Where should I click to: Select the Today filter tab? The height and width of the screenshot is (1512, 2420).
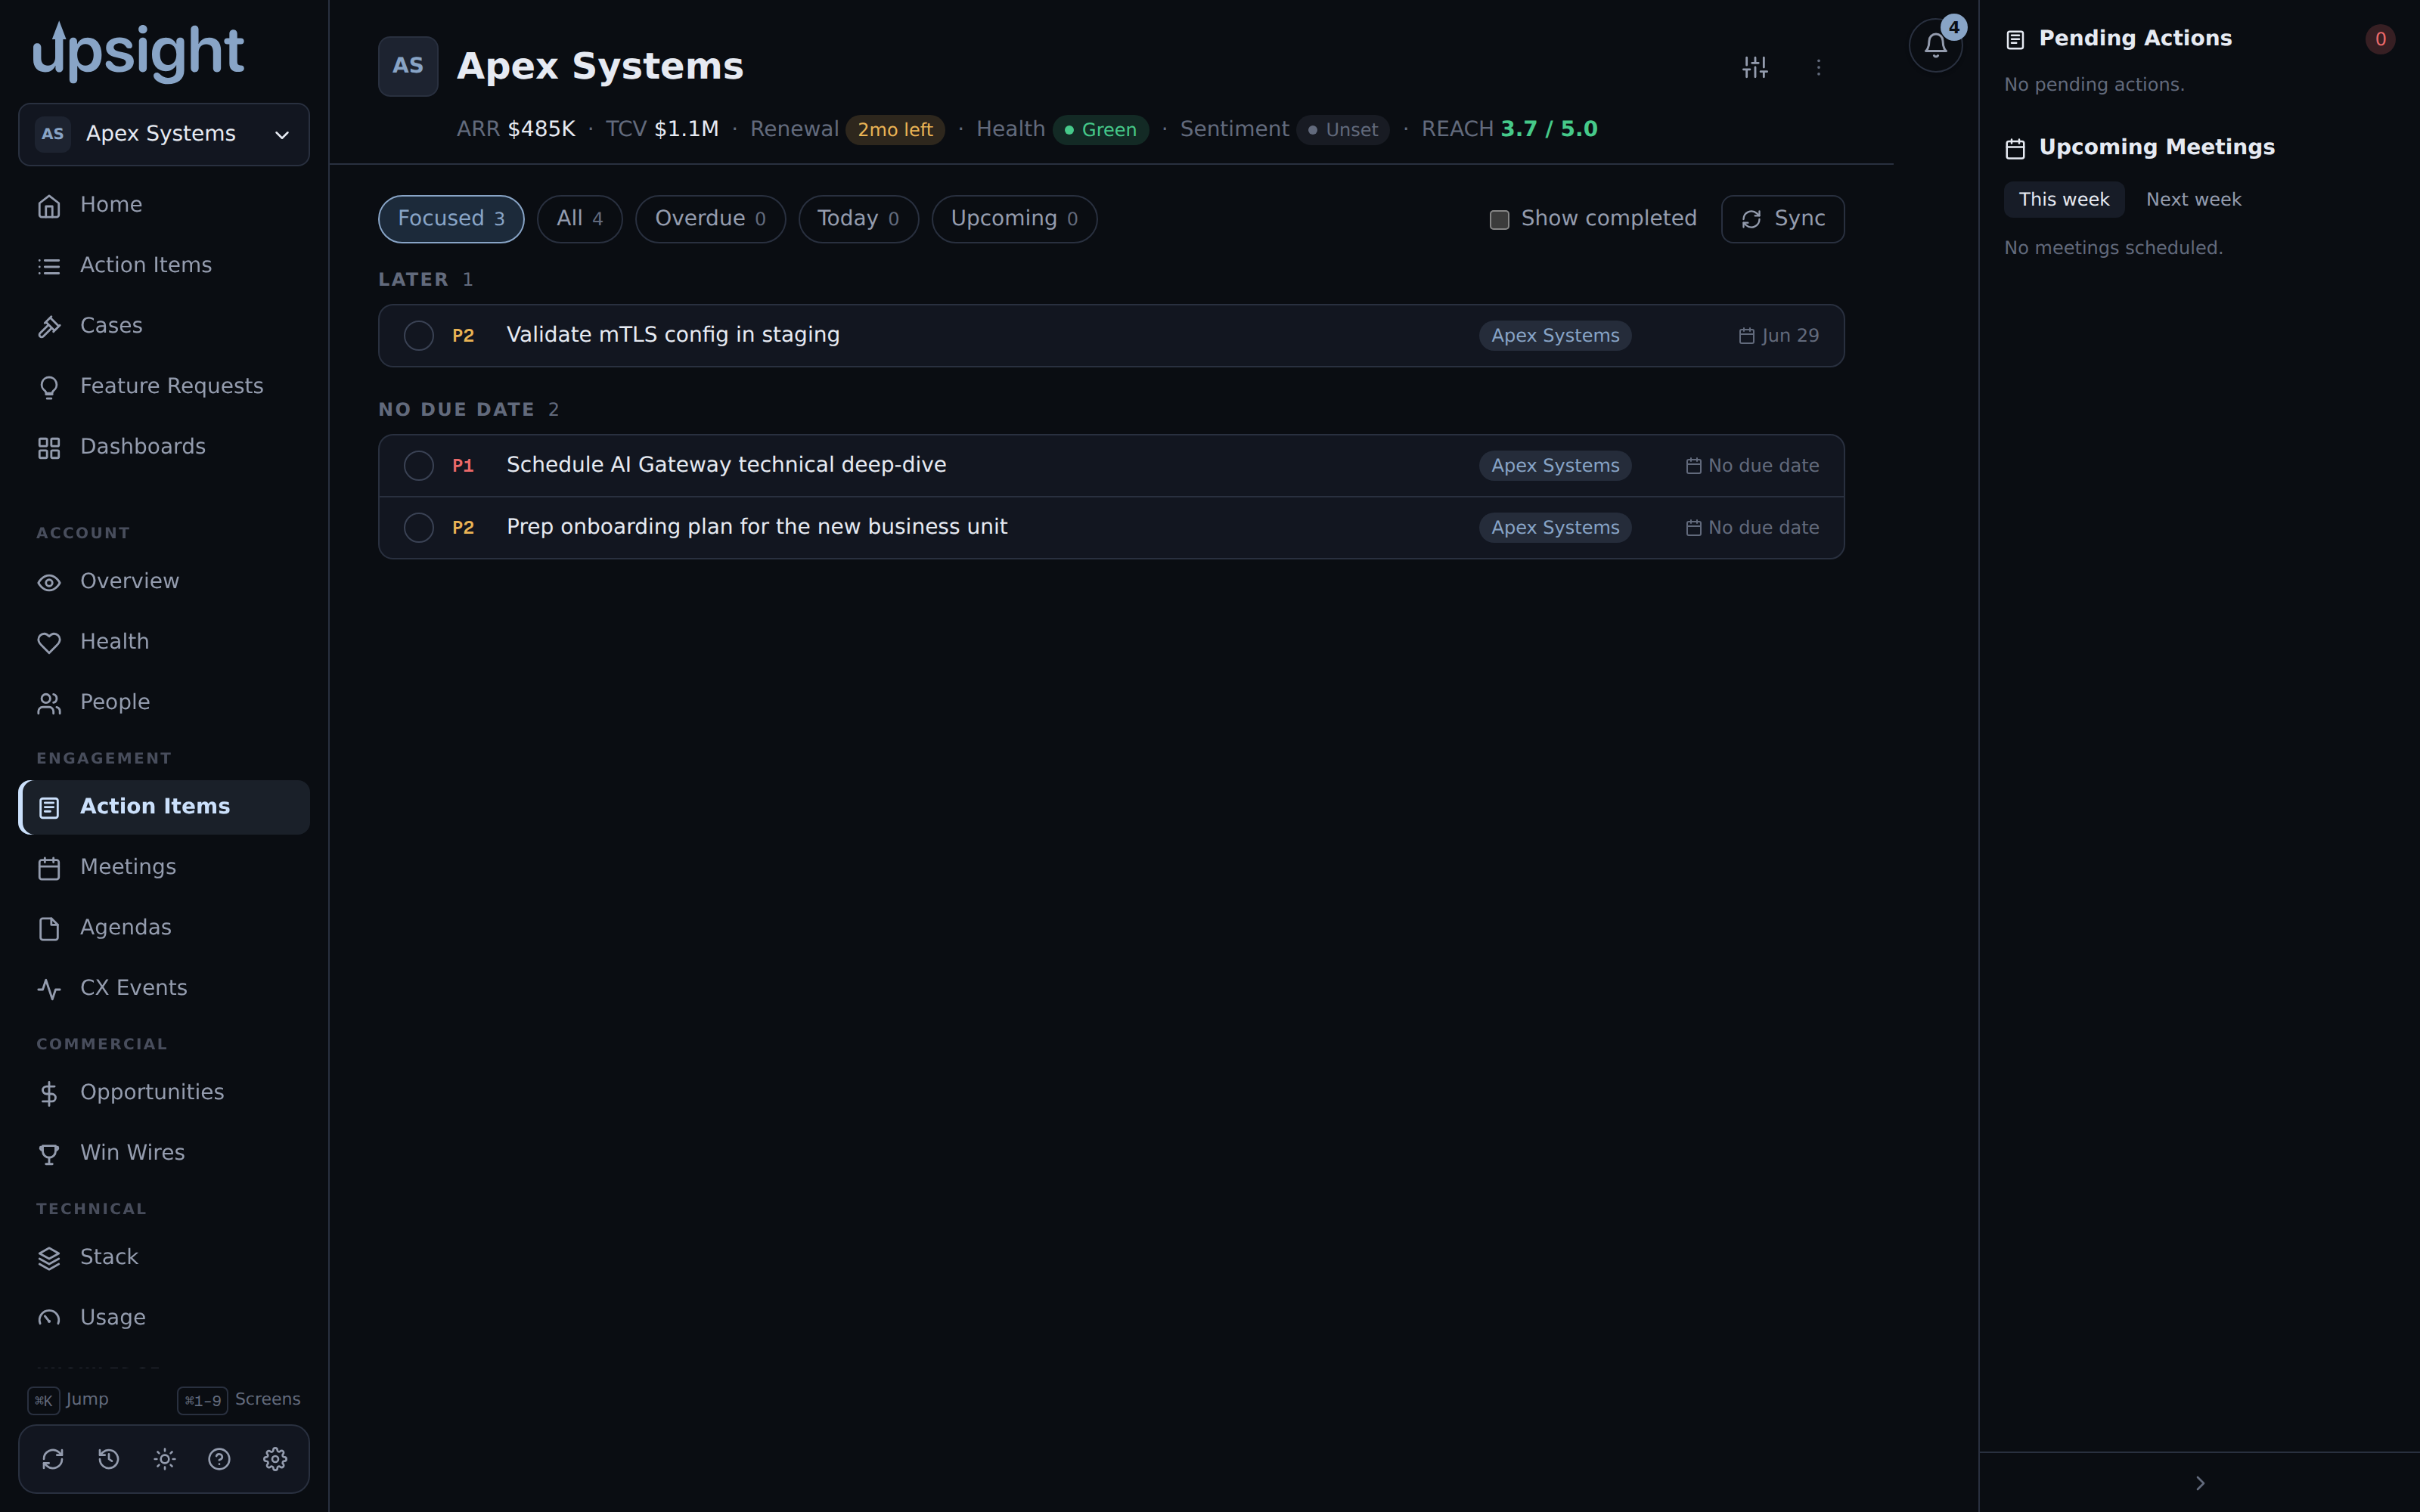tap(858, 219)
